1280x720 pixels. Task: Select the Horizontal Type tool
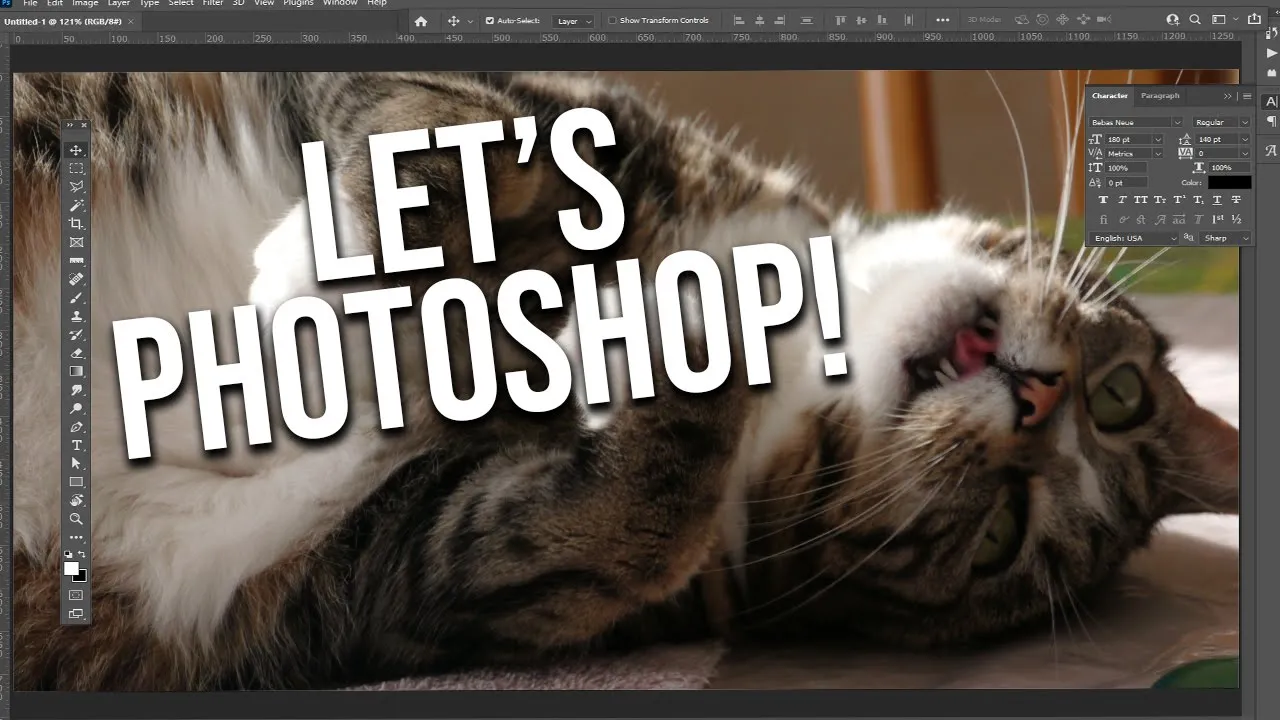pos(76,446)
